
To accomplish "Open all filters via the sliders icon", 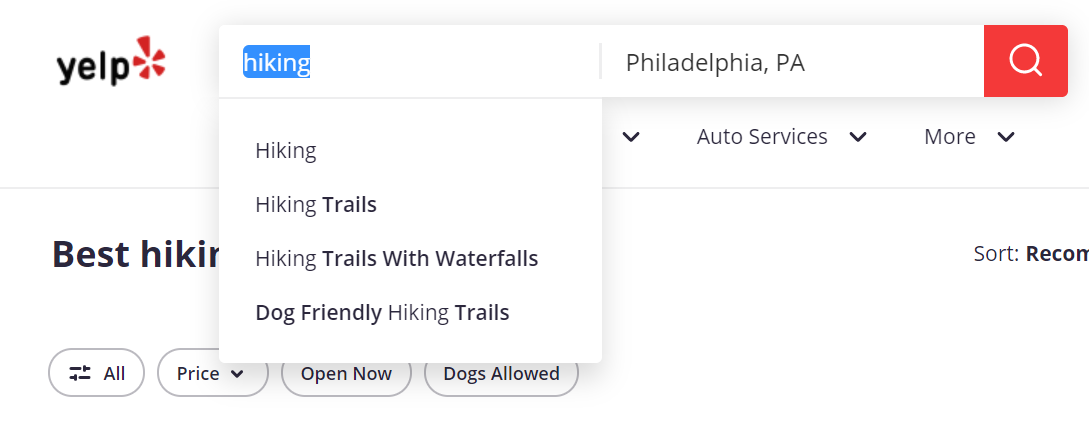I will tap(80, 373).
